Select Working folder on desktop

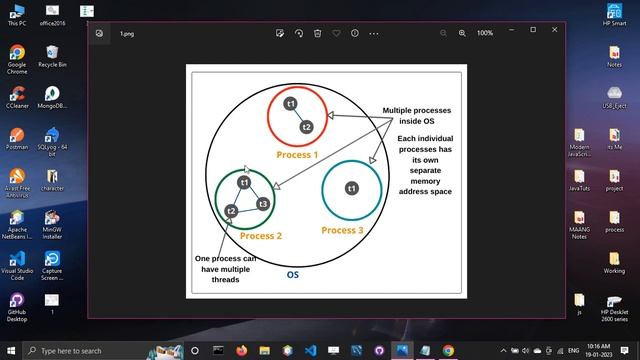tap(614, 262)
